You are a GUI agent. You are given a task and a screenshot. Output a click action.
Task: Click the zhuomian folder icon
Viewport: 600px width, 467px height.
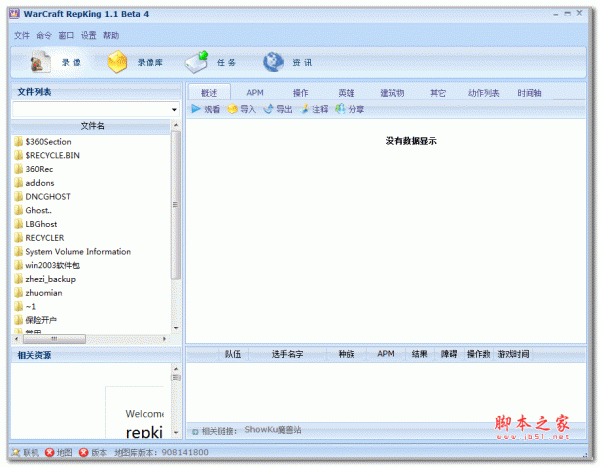18,293
